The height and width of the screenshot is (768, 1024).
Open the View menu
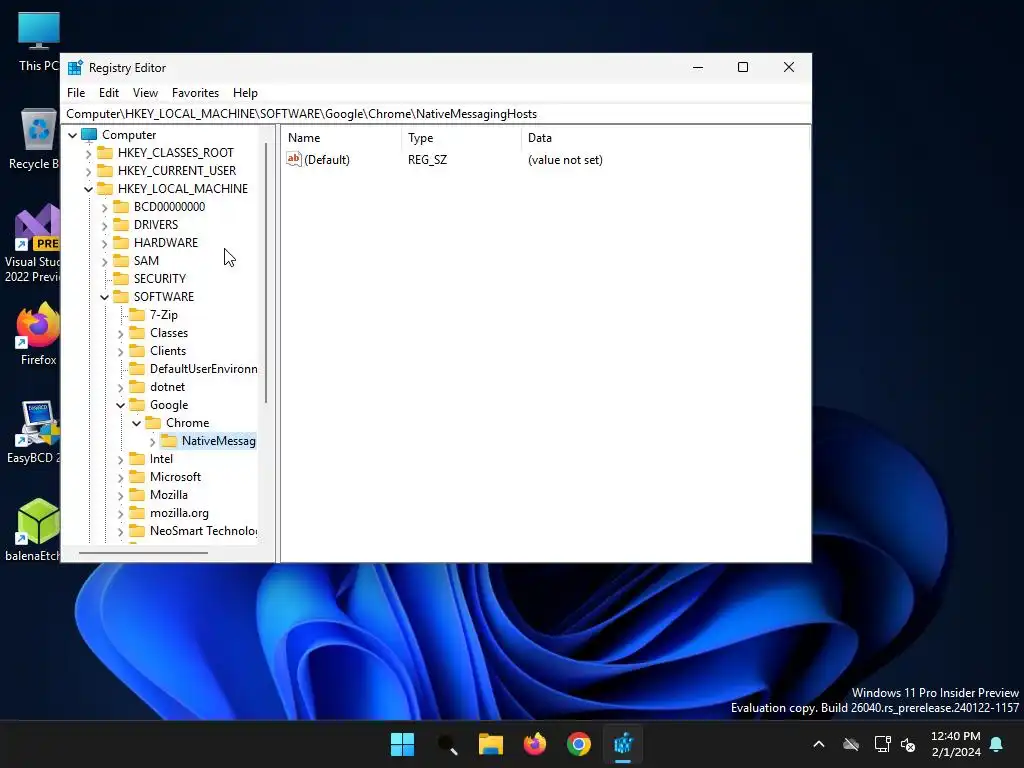[x=145, y=93]
